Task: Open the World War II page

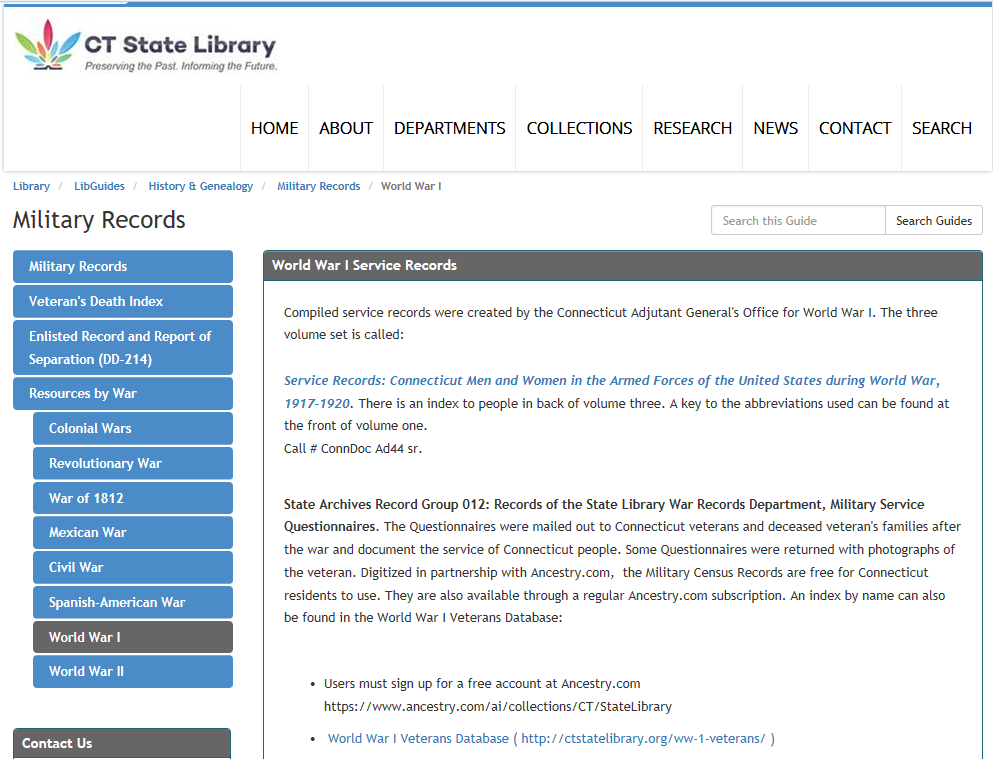Action: tap(133, 671)
